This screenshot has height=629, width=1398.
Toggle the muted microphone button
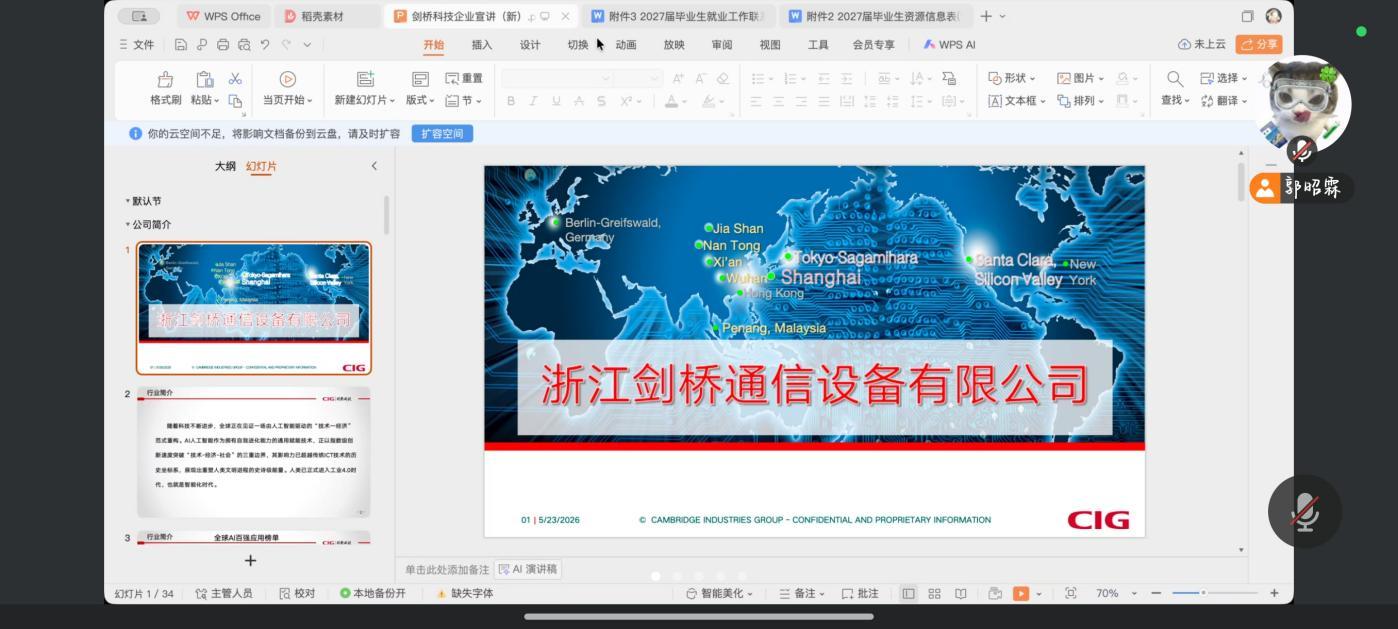click(1304, 511)
